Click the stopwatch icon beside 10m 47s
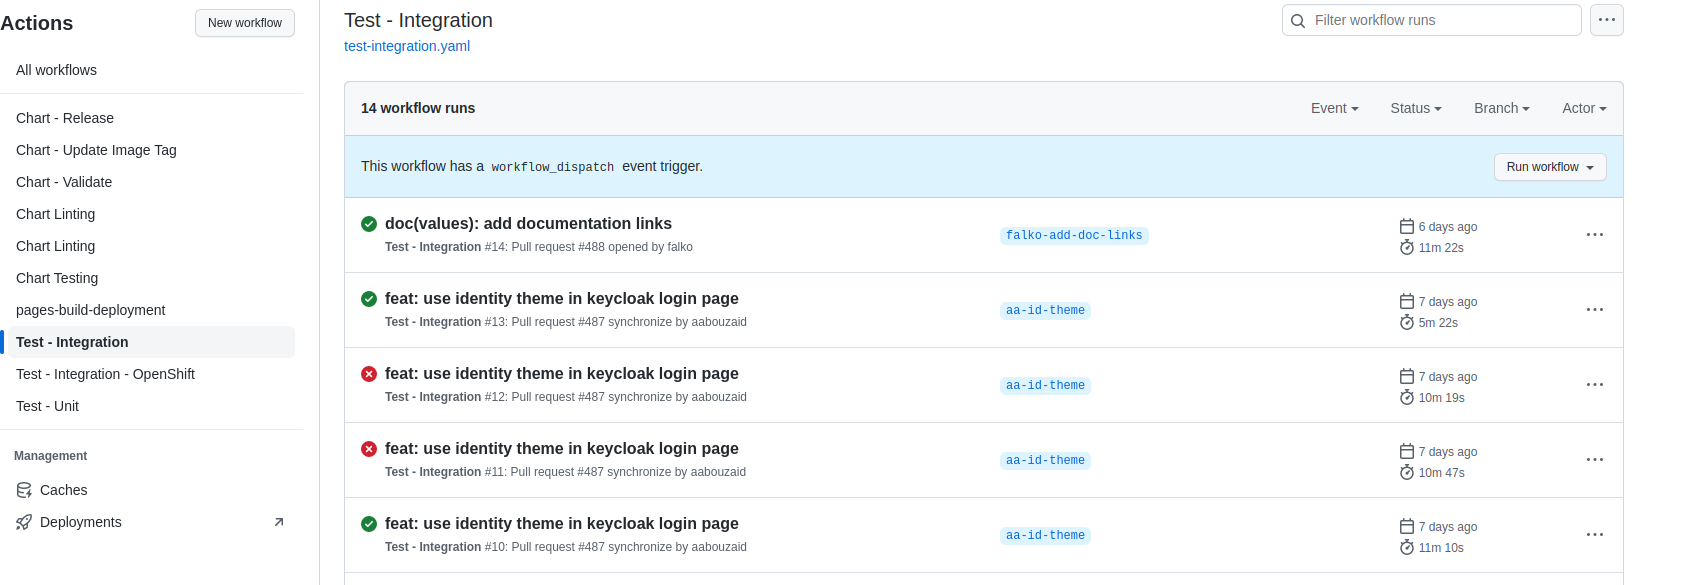This screenshot has height=585, width=1688. tap(1407, 473)
